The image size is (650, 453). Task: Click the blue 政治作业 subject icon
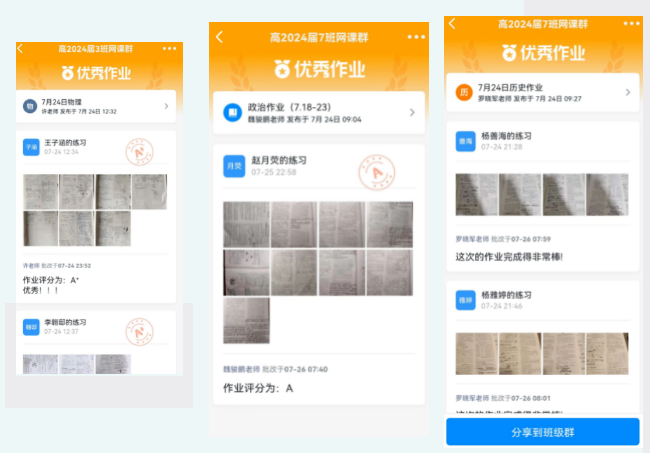[232, 113]
